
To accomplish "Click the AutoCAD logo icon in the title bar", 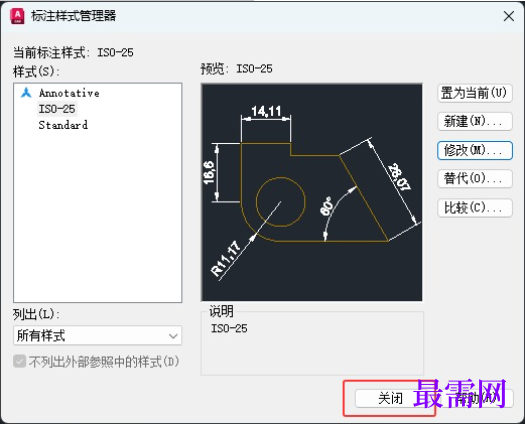I will pyautogui.click(x=17, y=16).
